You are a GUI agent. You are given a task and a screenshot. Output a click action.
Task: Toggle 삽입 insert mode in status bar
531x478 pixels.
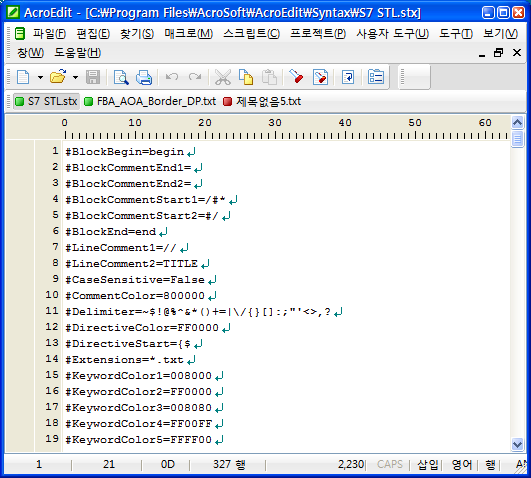point(428,464)
